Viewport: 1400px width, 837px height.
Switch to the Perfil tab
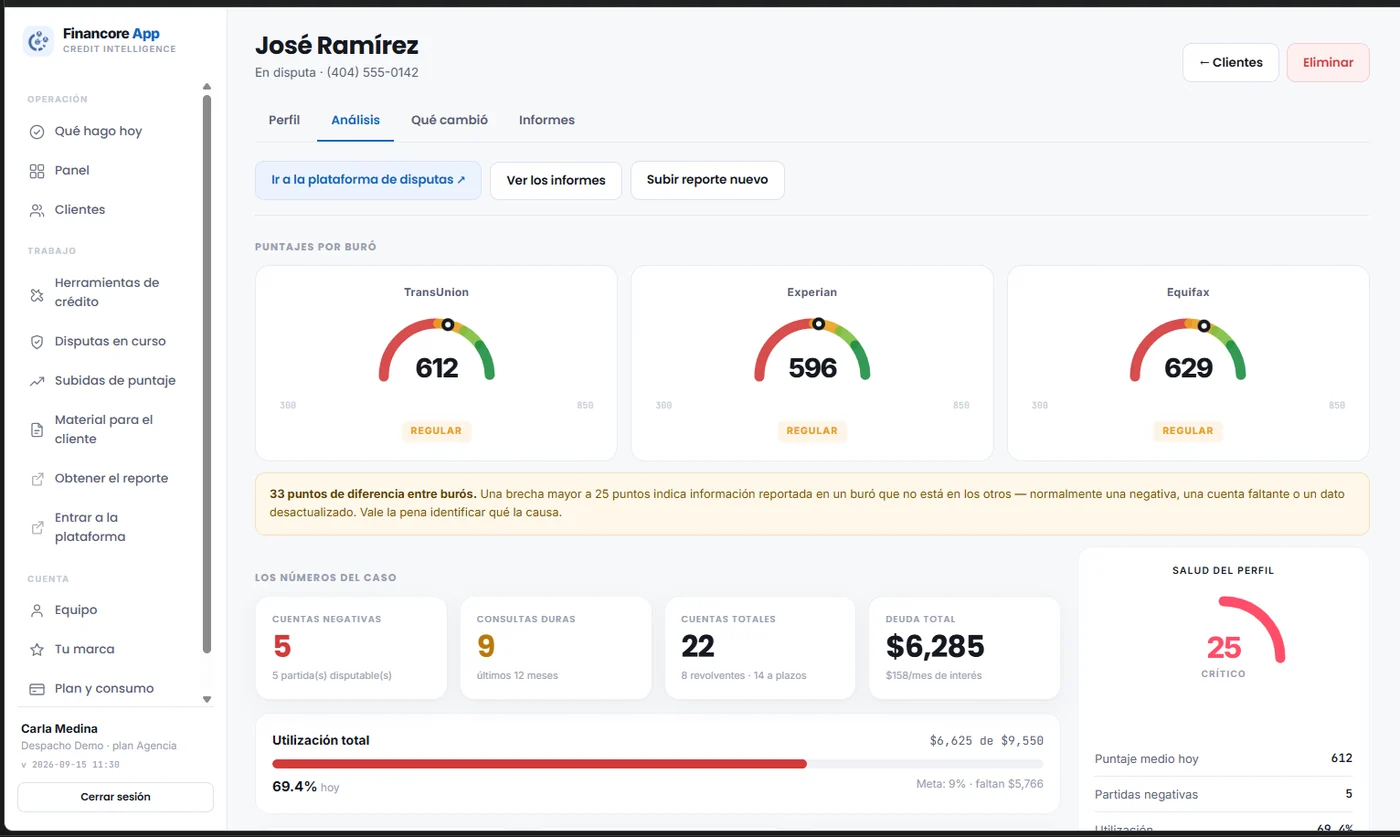click(284, 120)
